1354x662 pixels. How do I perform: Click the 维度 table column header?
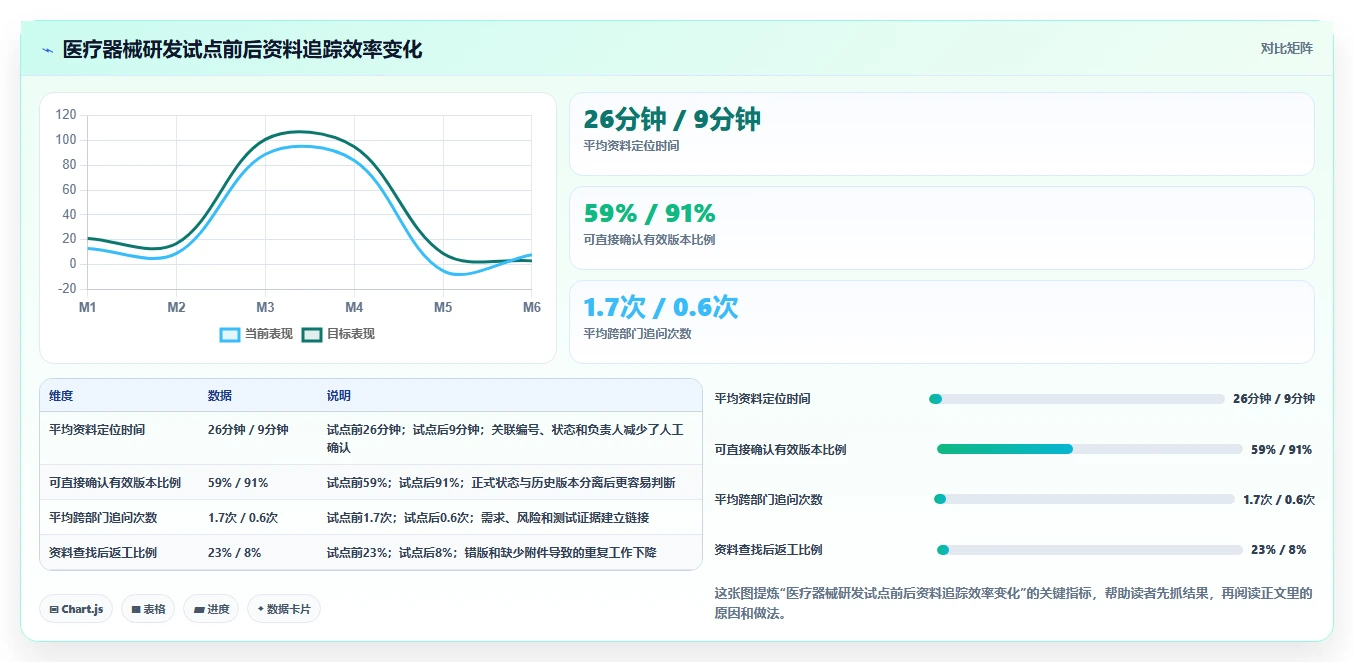(x=61, y=396)
